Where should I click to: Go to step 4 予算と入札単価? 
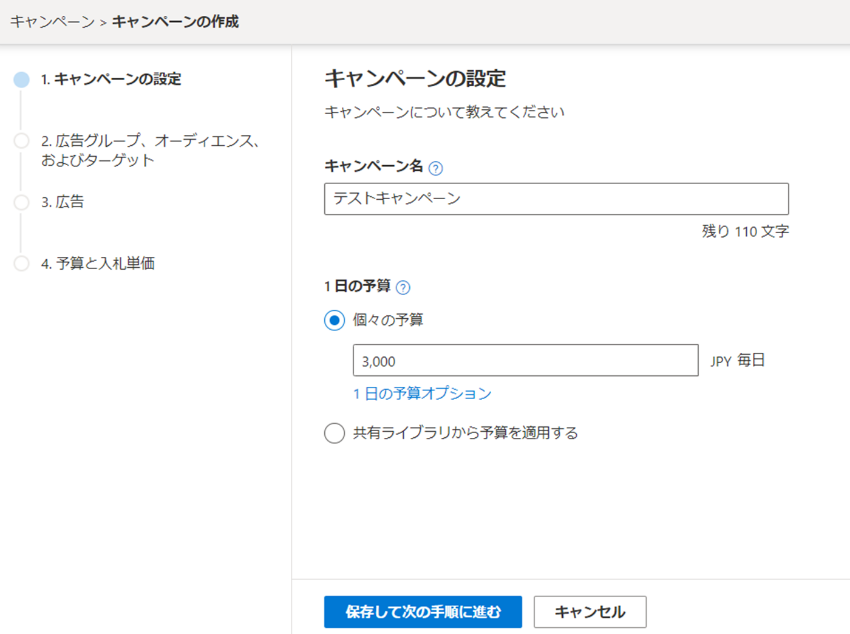(98, 263)
